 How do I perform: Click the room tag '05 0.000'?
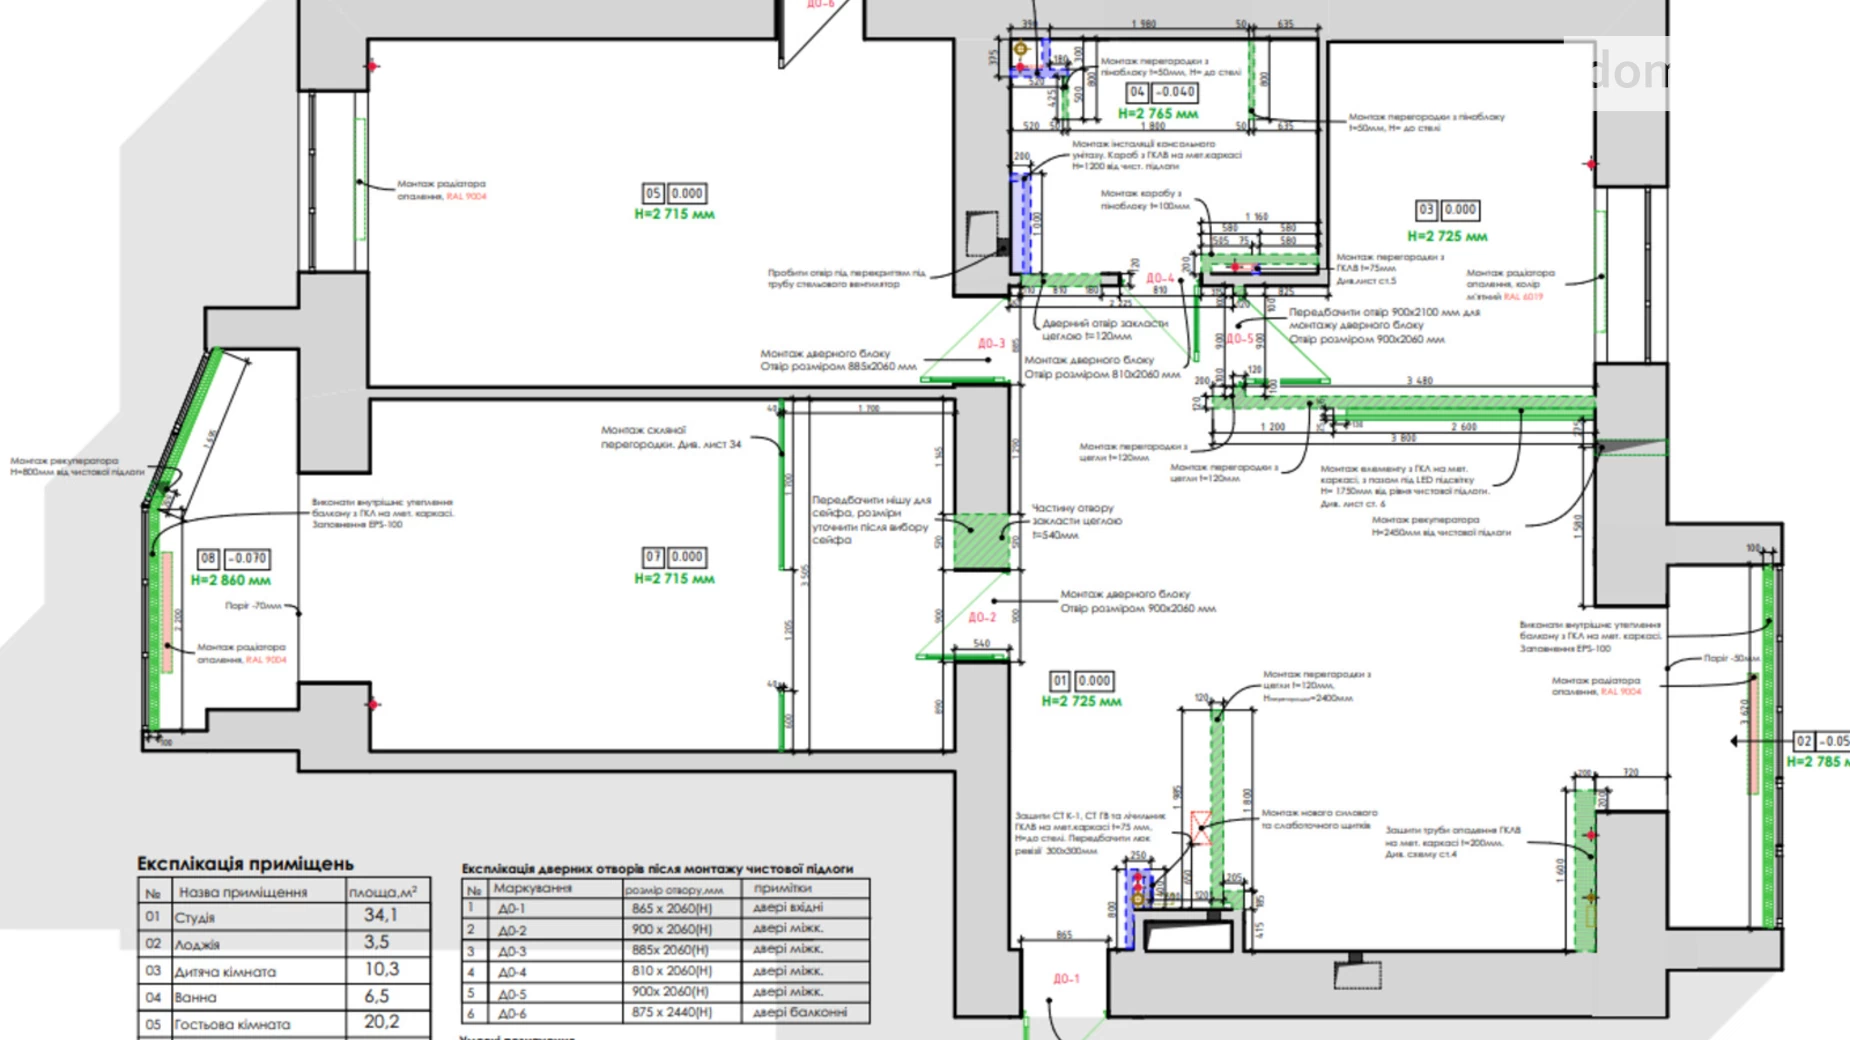click(674, 194)
